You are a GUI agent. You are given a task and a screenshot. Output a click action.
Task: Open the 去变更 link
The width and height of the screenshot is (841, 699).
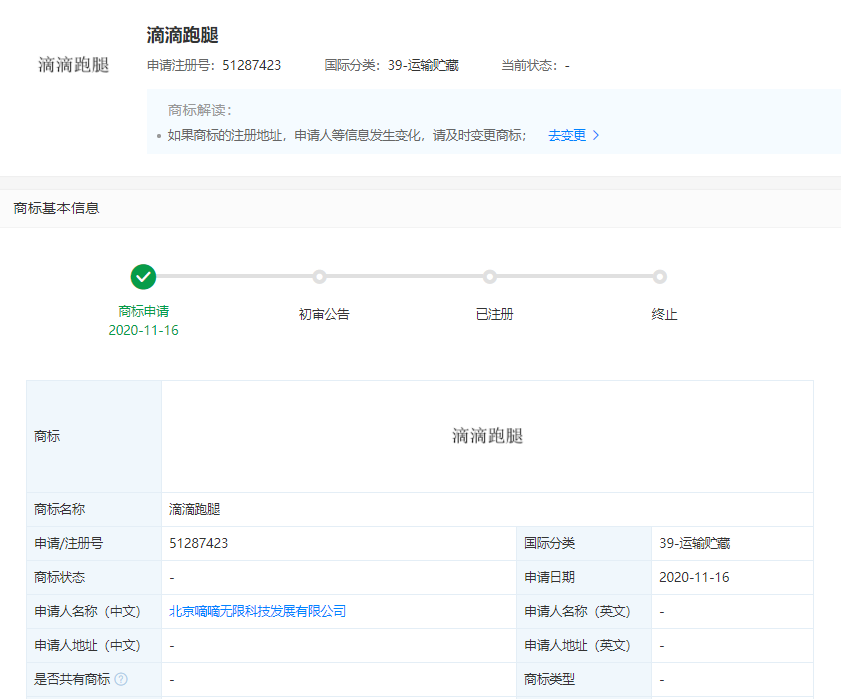tap(567, 136)
